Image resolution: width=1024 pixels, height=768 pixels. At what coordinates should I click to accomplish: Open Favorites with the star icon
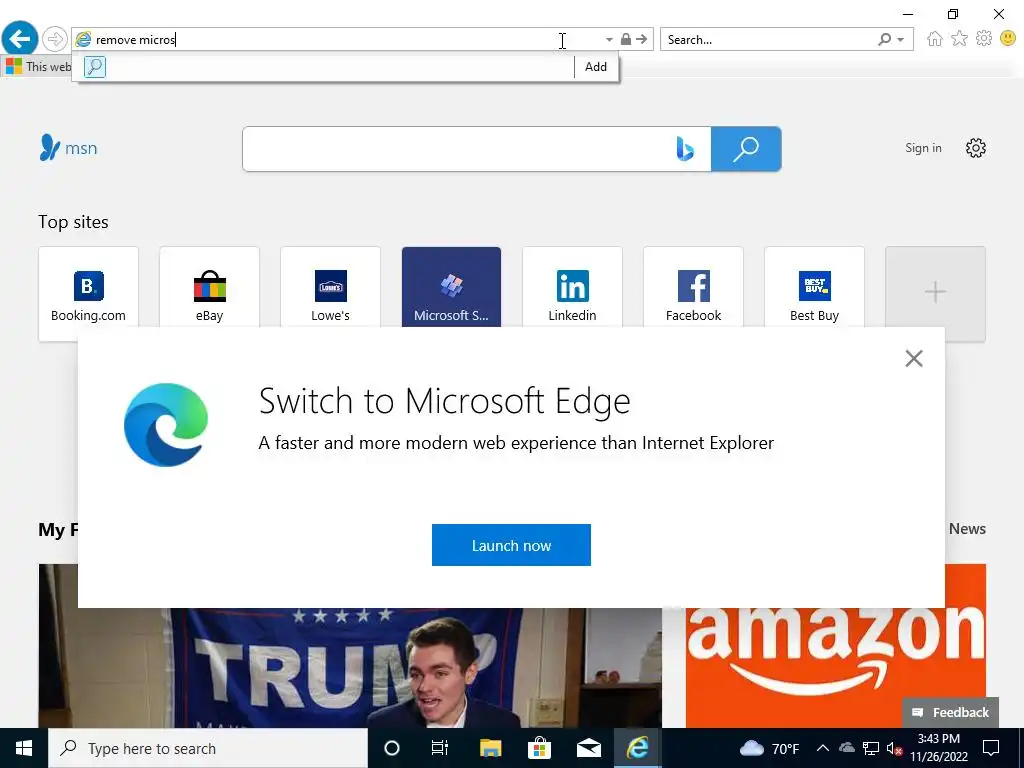tap(959, 39)
